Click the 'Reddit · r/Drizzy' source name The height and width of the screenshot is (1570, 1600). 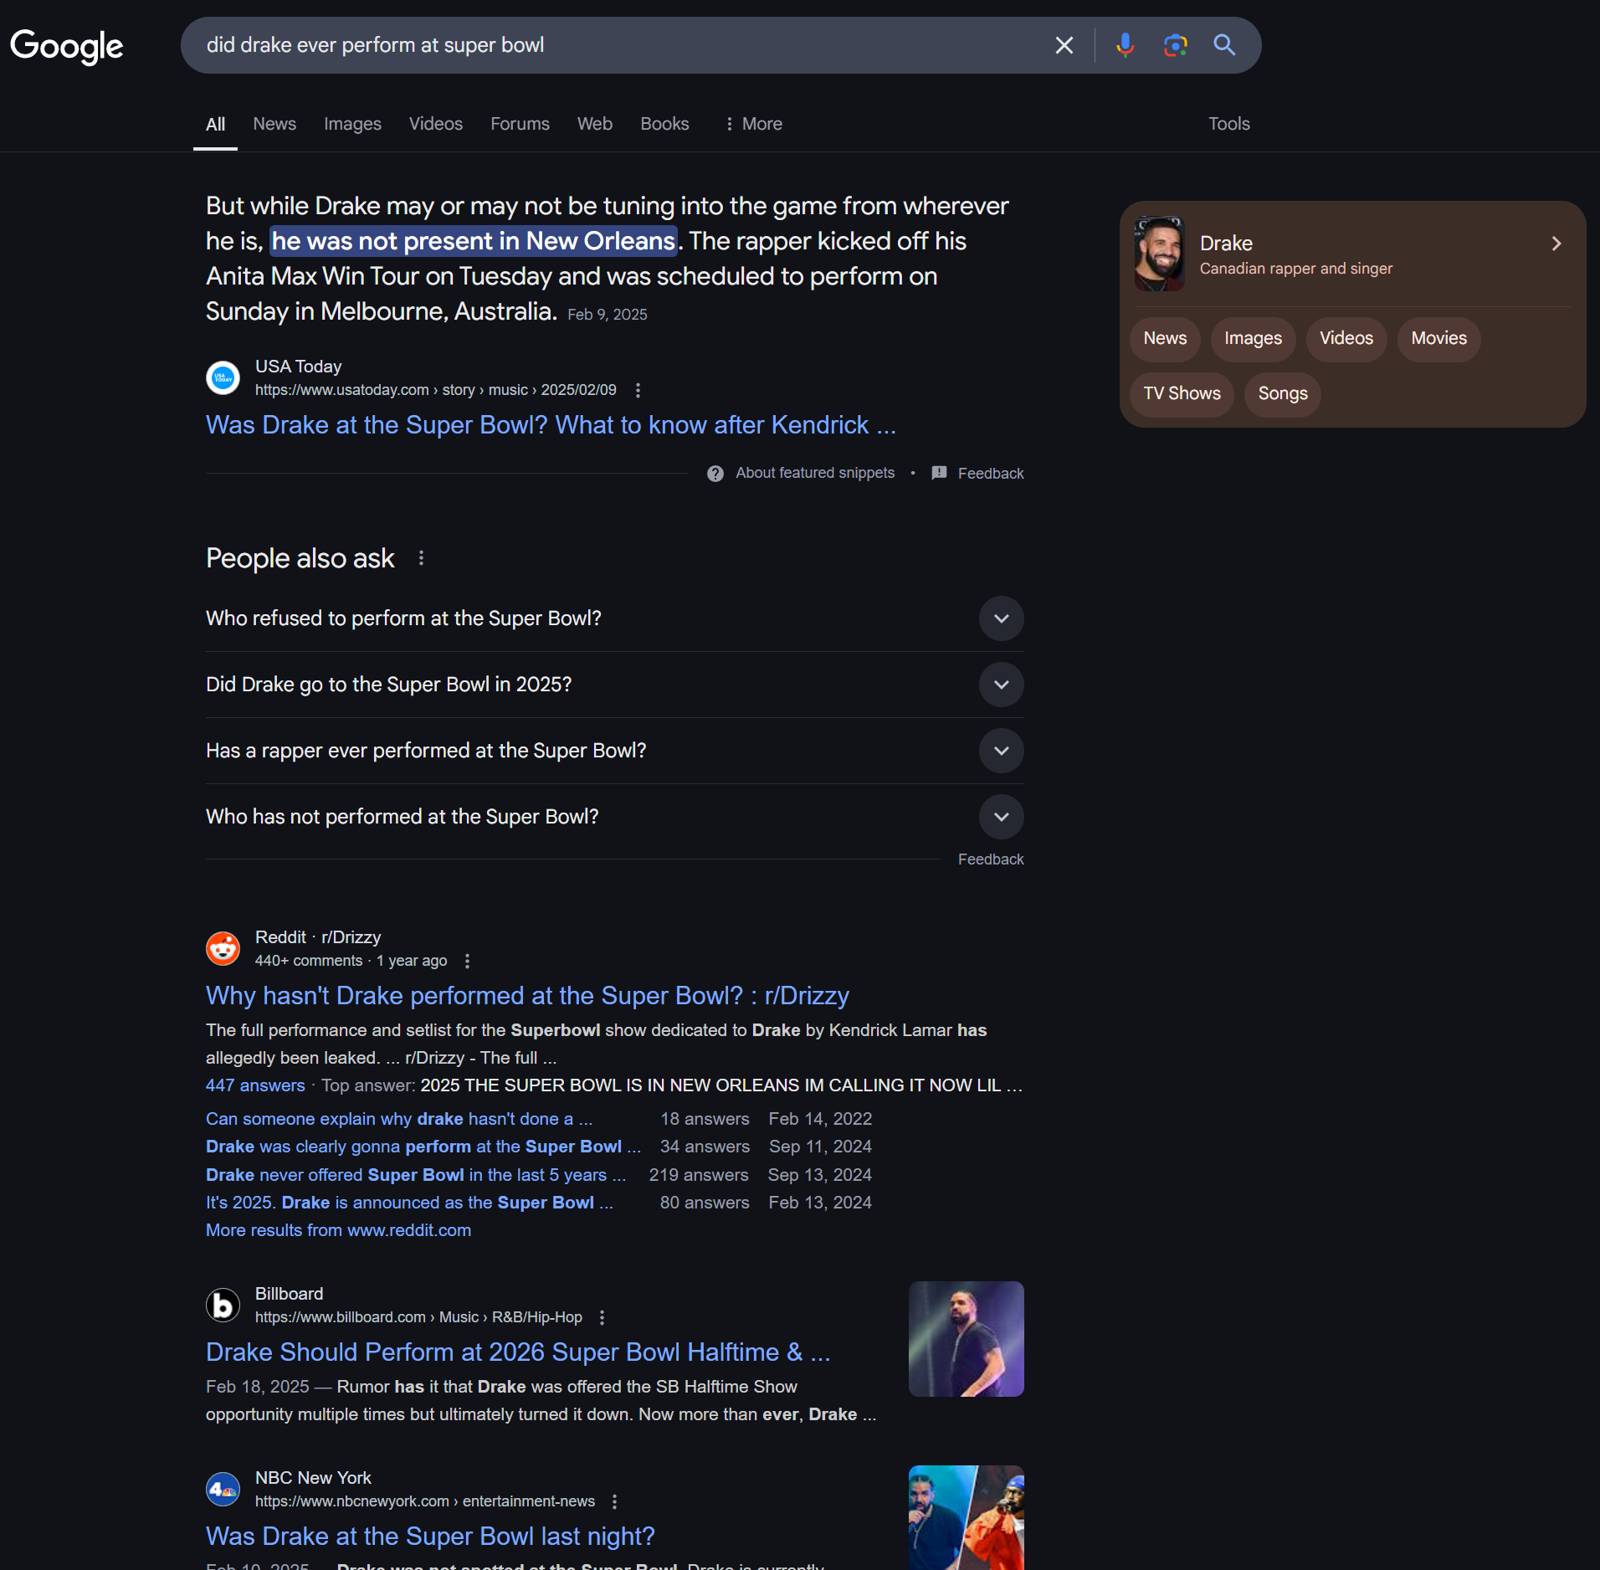(x=318, y=937)
